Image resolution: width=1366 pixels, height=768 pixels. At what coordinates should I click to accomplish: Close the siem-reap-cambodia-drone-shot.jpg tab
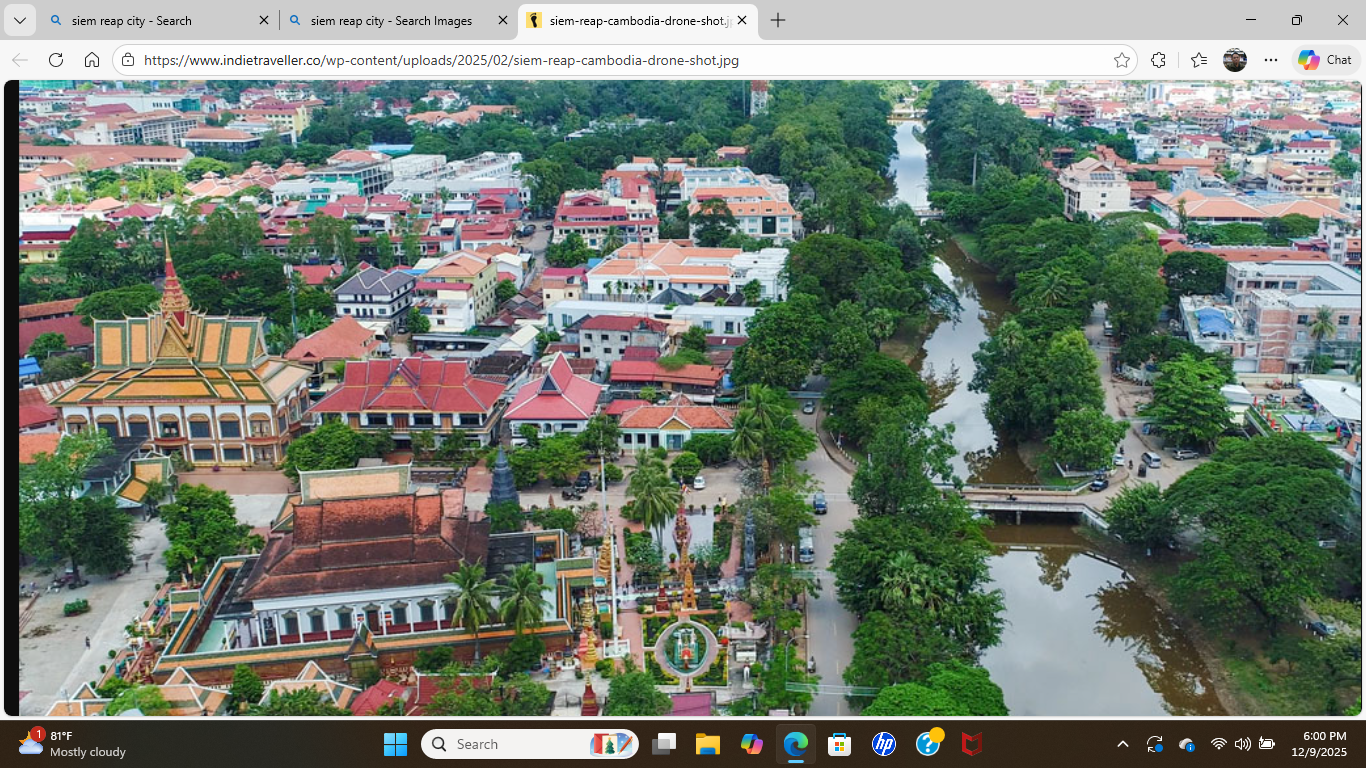[x=742, y=20]
